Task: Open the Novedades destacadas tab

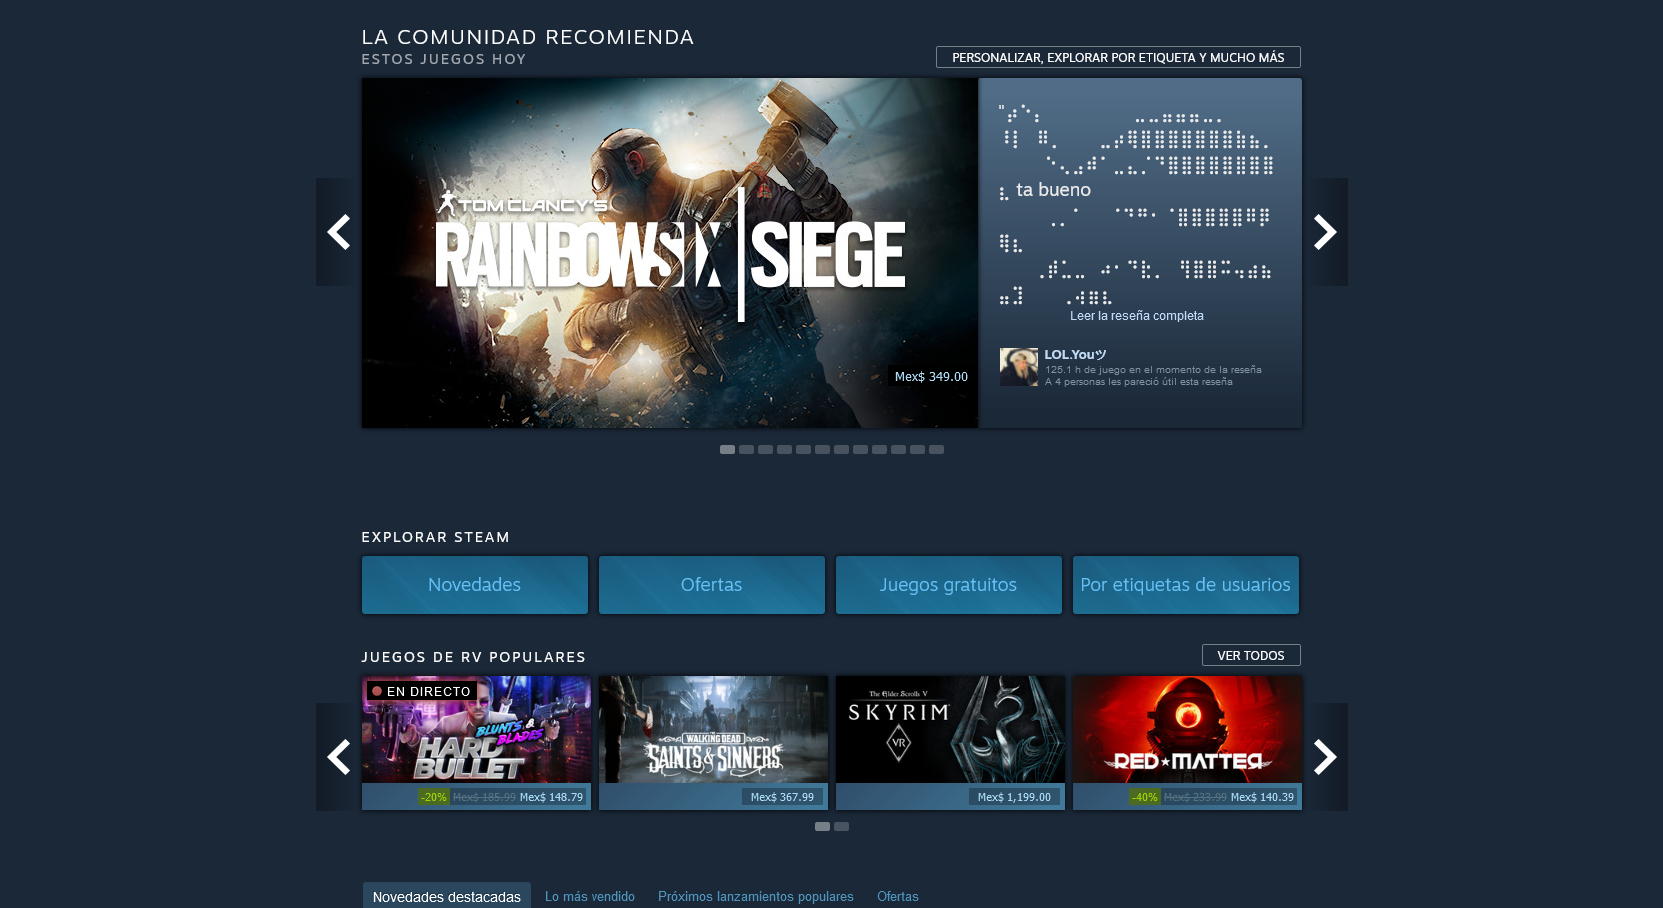Action: tap(446, 896)
